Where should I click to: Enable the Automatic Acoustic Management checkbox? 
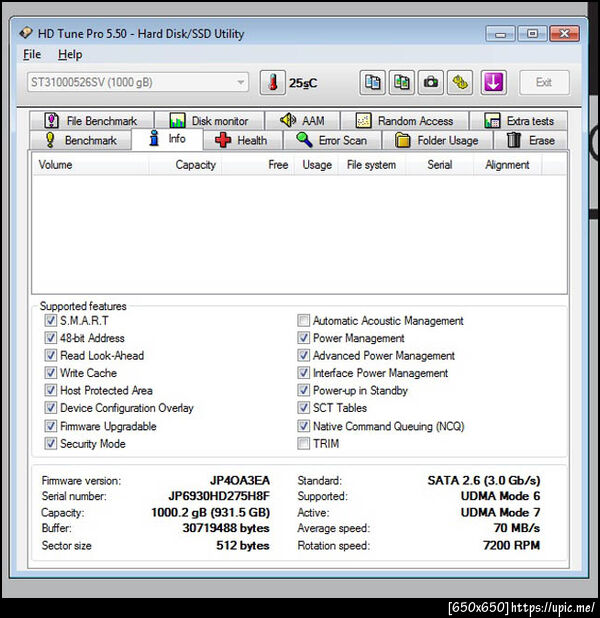coord(304,320)
